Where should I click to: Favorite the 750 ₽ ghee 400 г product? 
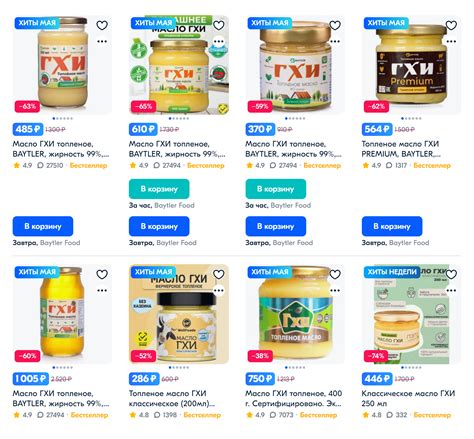tap(335, 274)
